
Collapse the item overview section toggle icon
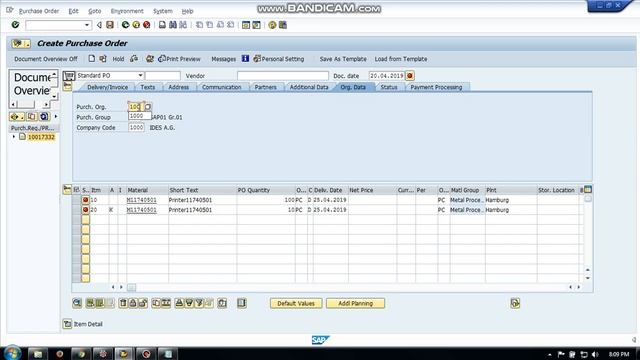tap(67, 189)
